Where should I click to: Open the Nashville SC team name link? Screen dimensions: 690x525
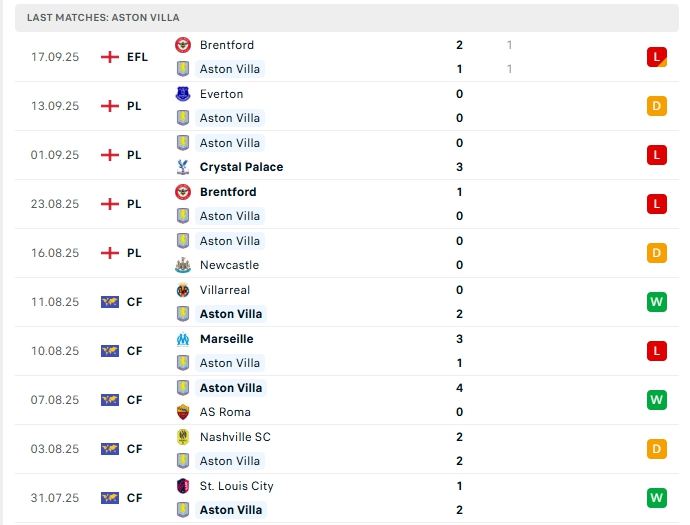[x=235, y=437]
